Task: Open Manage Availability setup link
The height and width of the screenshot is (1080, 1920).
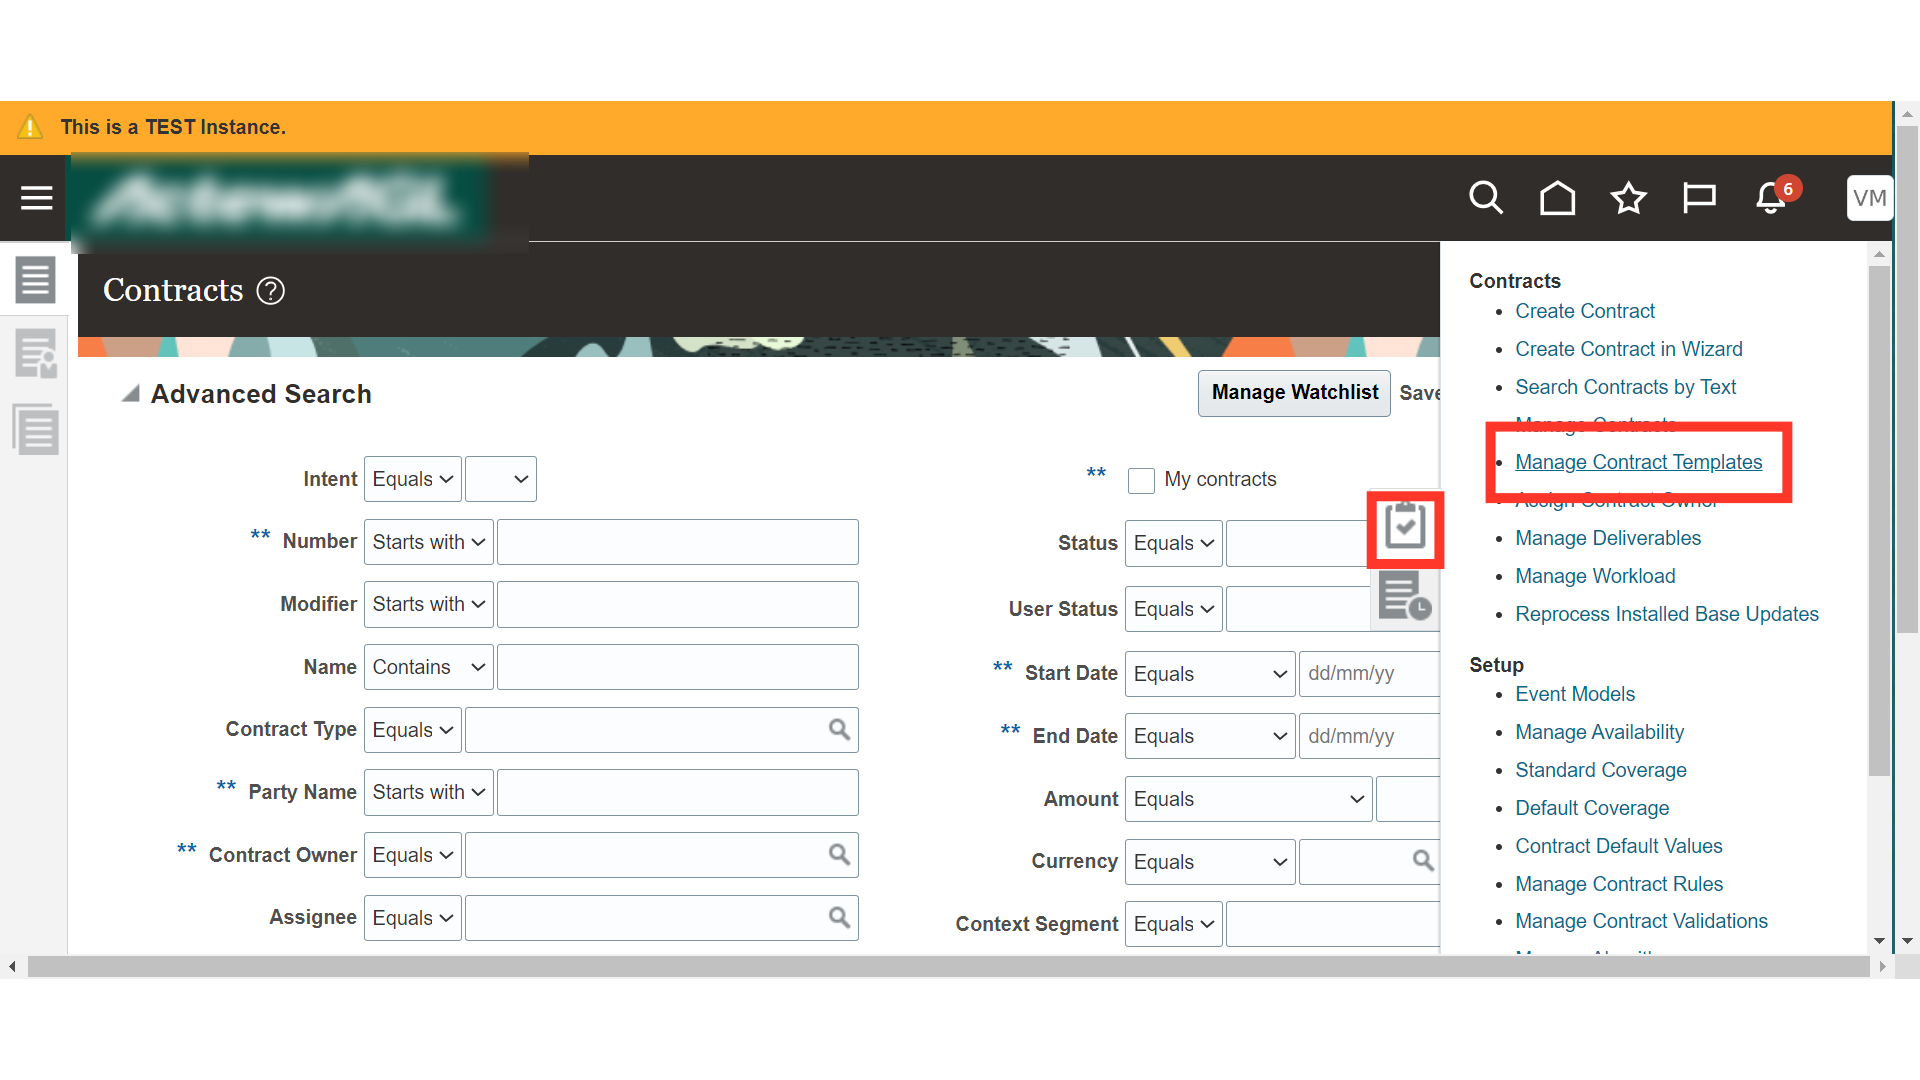Action: (x=1599, y=732)
